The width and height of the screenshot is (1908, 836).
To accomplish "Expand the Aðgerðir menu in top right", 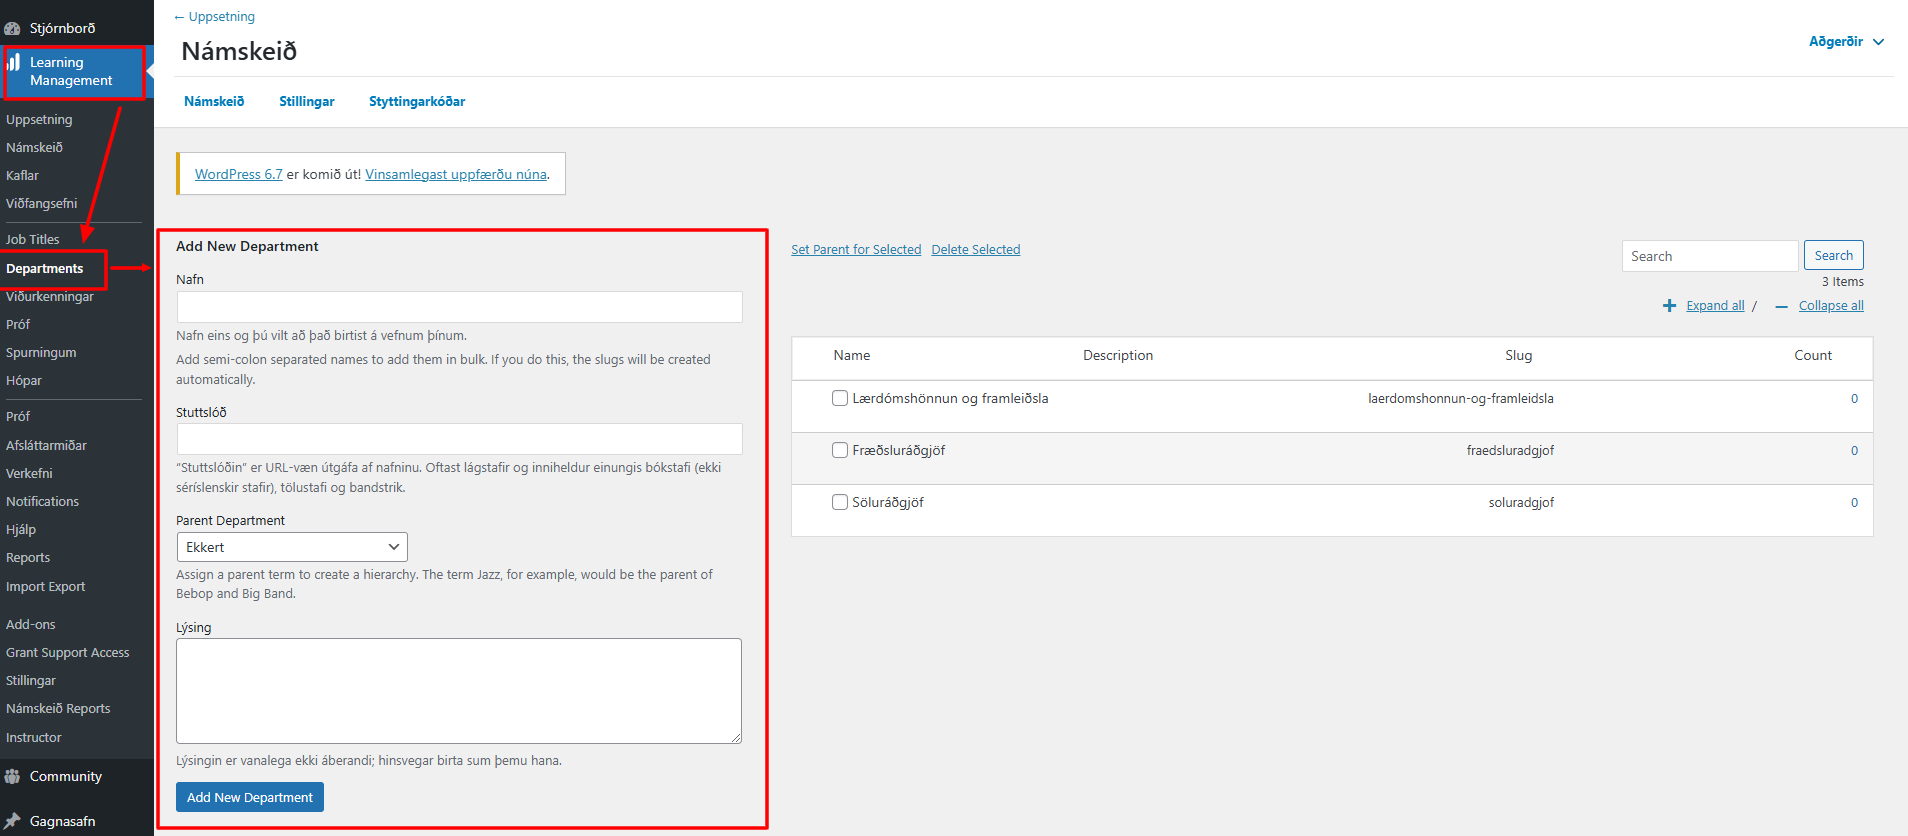I will (1846, 42).
